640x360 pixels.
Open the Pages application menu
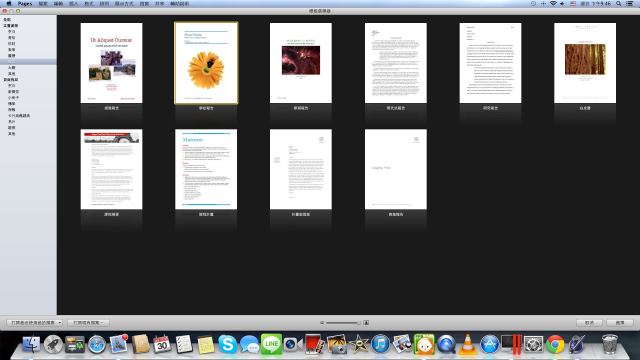tap(24, 4)
